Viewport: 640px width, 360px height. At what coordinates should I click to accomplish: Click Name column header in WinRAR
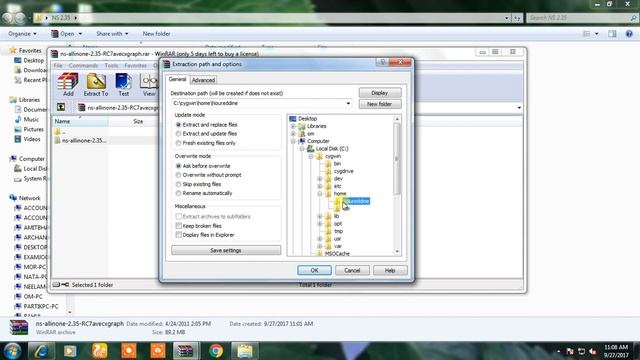(x=80, y=121)
